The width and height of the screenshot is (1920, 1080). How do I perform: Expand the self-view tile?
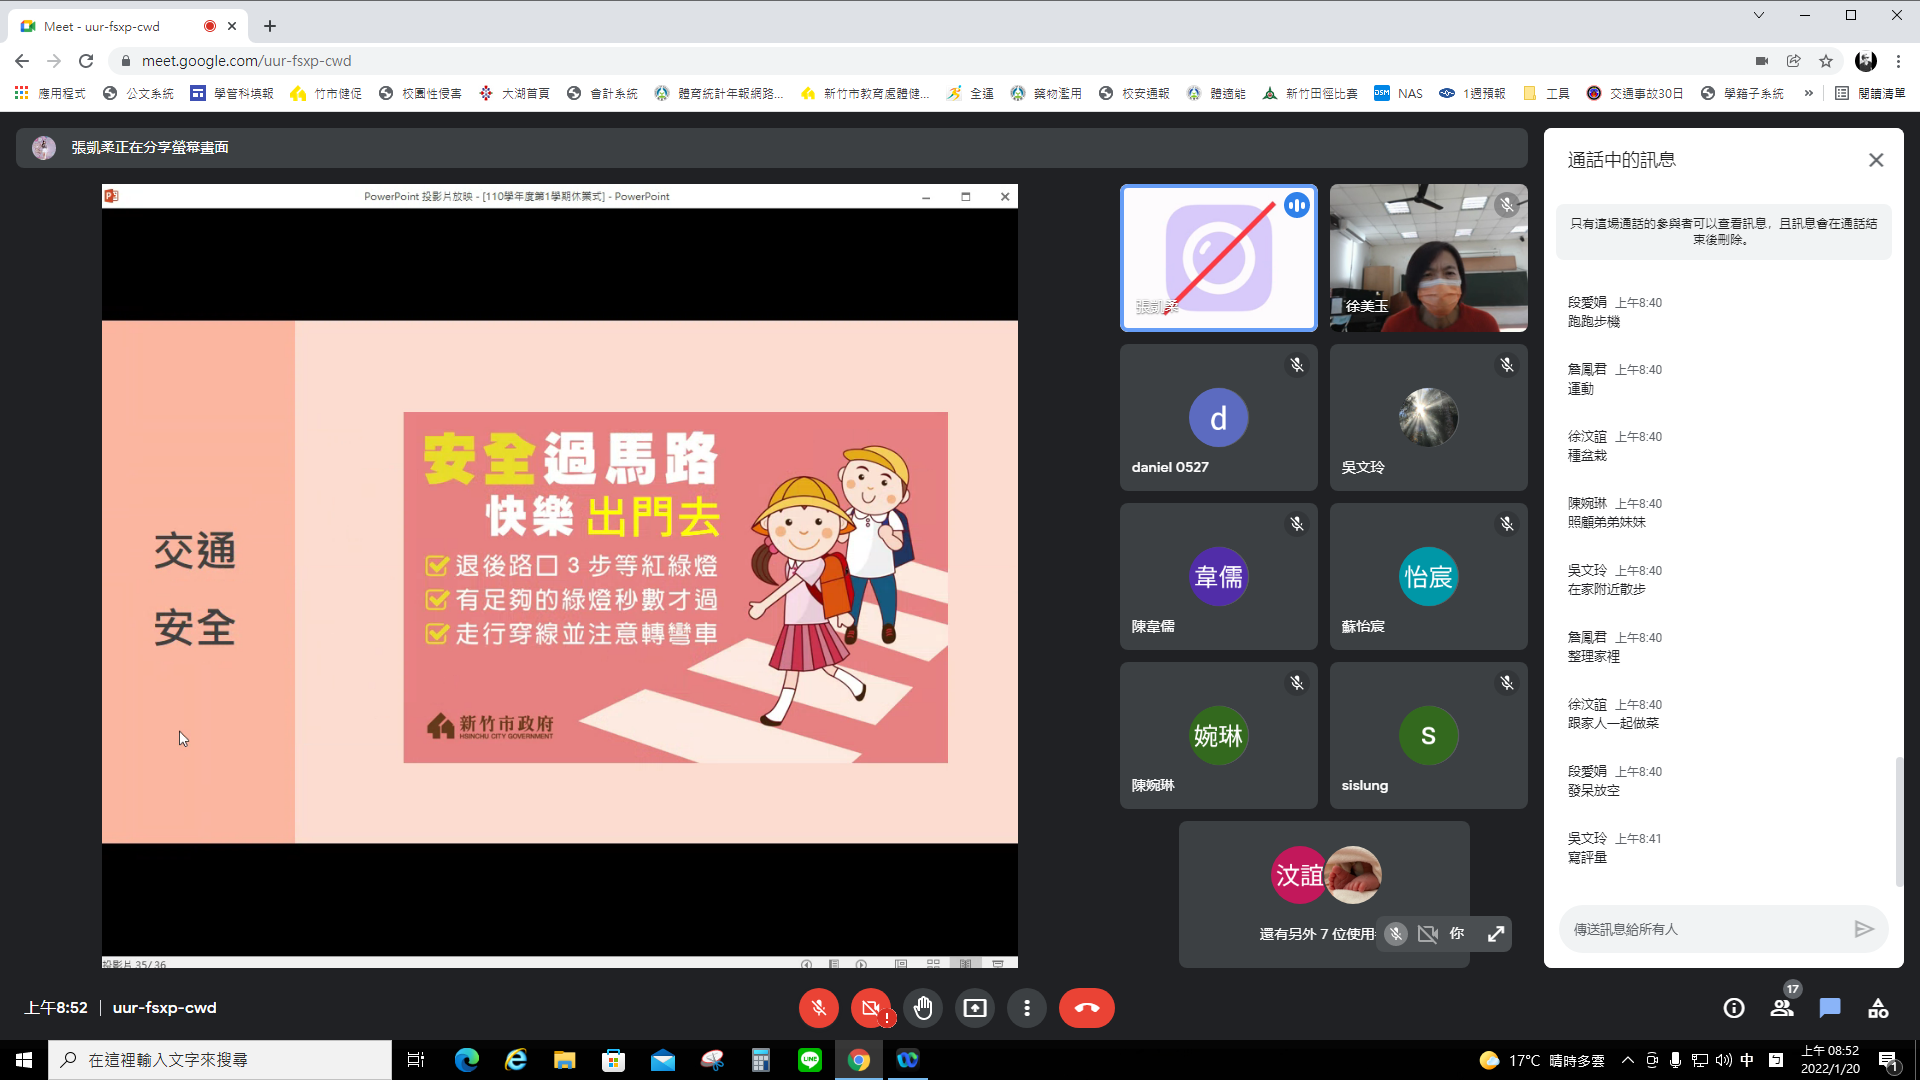tap(1496, 933)
